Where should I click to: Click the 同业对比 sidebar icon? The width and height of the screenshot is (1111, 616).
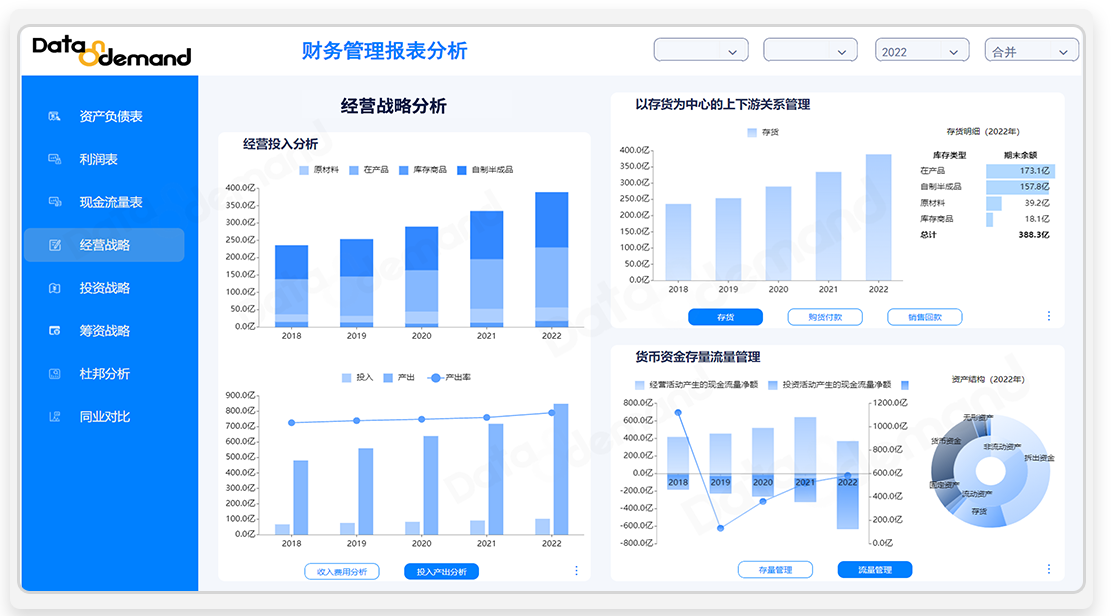pos(55,417)
